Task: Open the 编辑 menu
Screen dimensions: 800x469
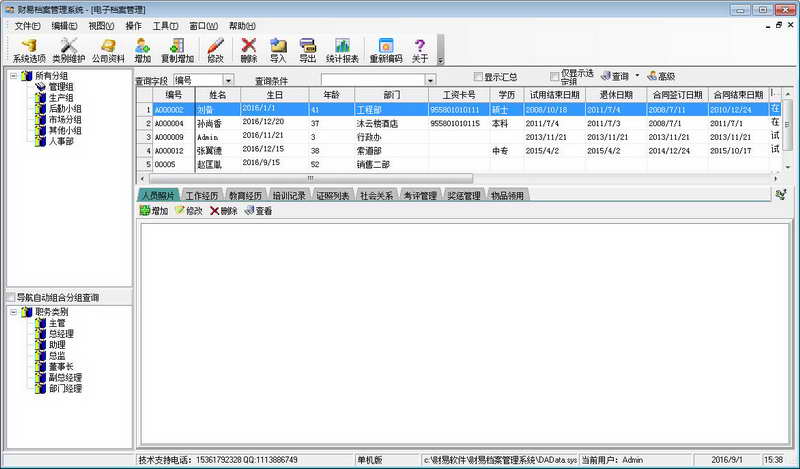Action: click(x=64, y=26)
